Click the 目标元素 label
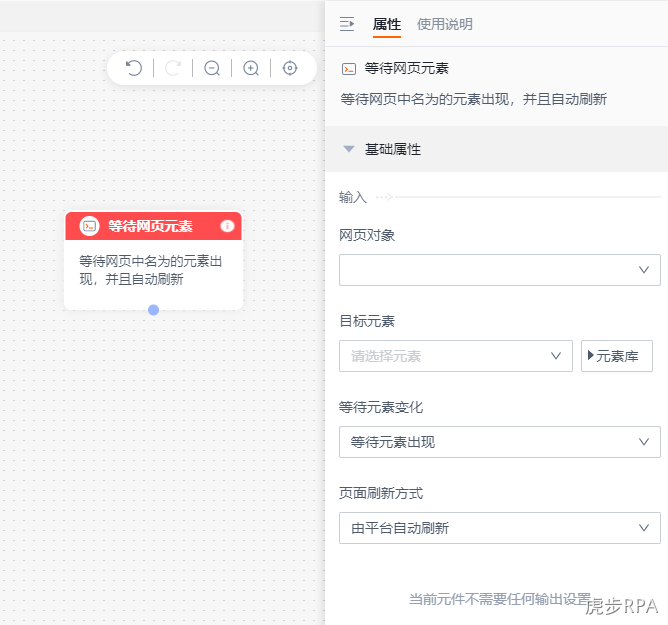668x625 pixels. [x=367, y=321]
